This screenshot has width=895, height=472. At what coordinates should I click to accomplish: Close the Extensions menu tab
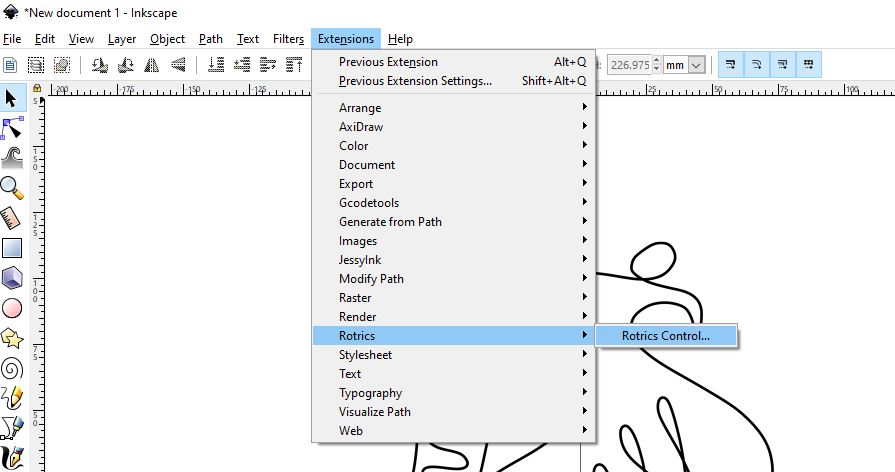click(346, 39)
